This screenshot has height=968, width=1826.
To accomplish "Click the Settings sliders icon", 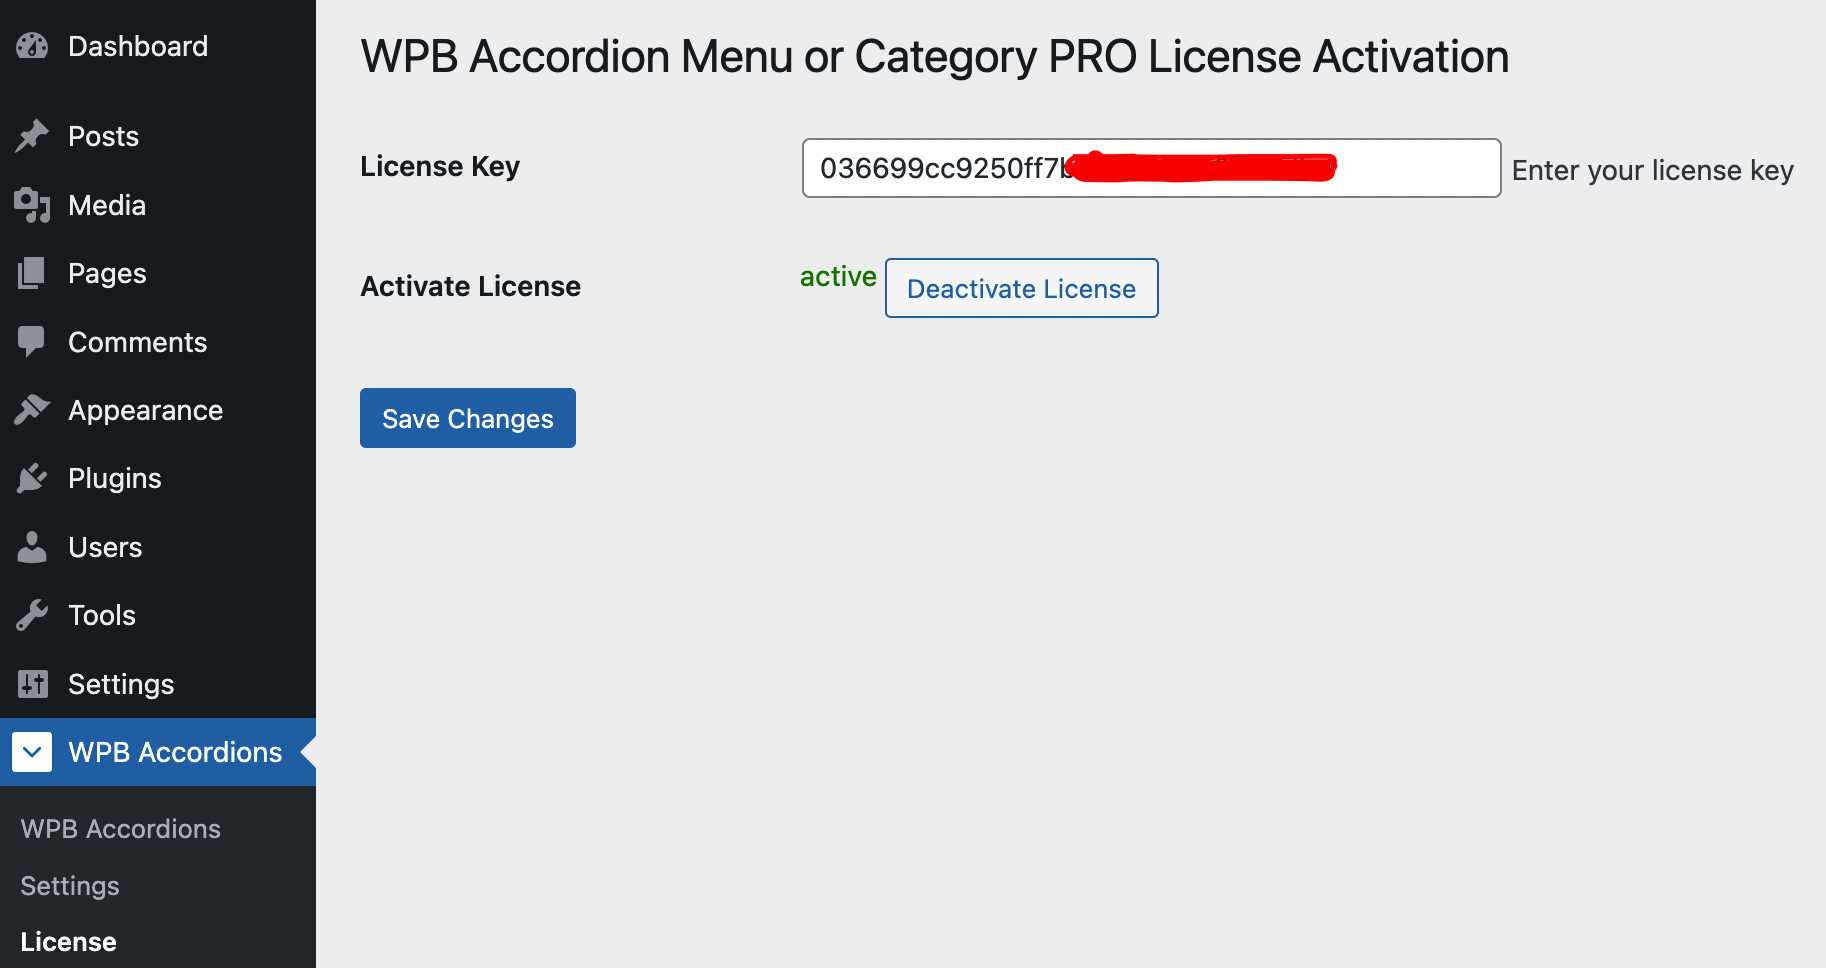I will [32, 683].
